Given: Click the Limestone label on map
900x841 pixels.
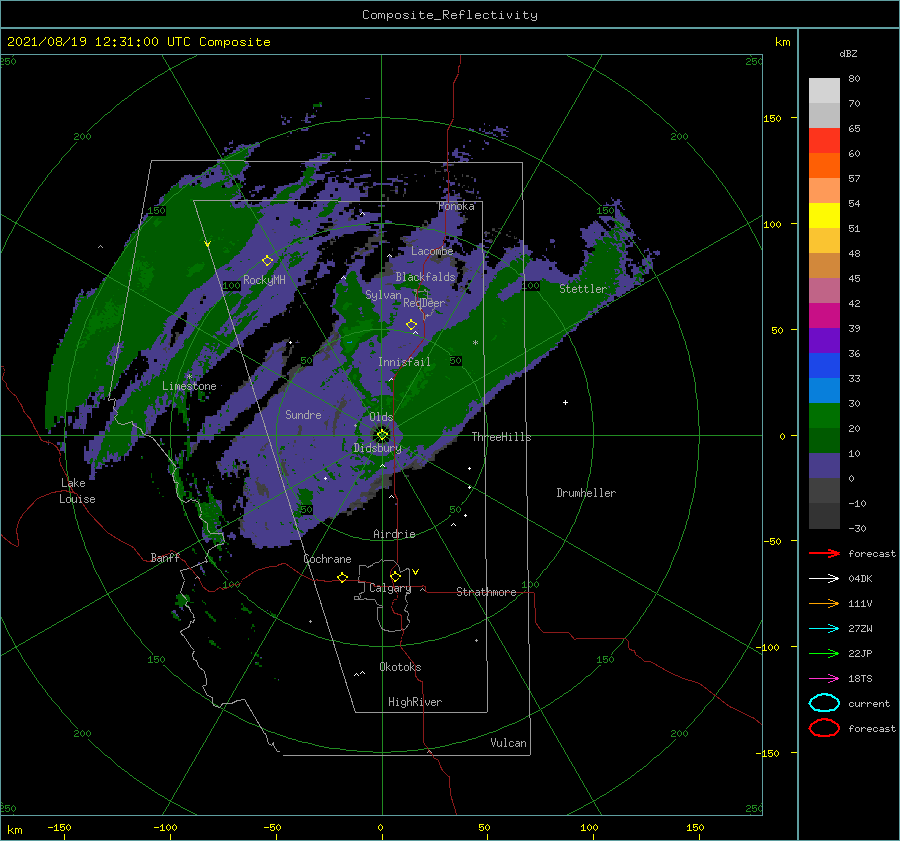Looking at the screenshot, I should pyautogui.click(x=189, y=386).
